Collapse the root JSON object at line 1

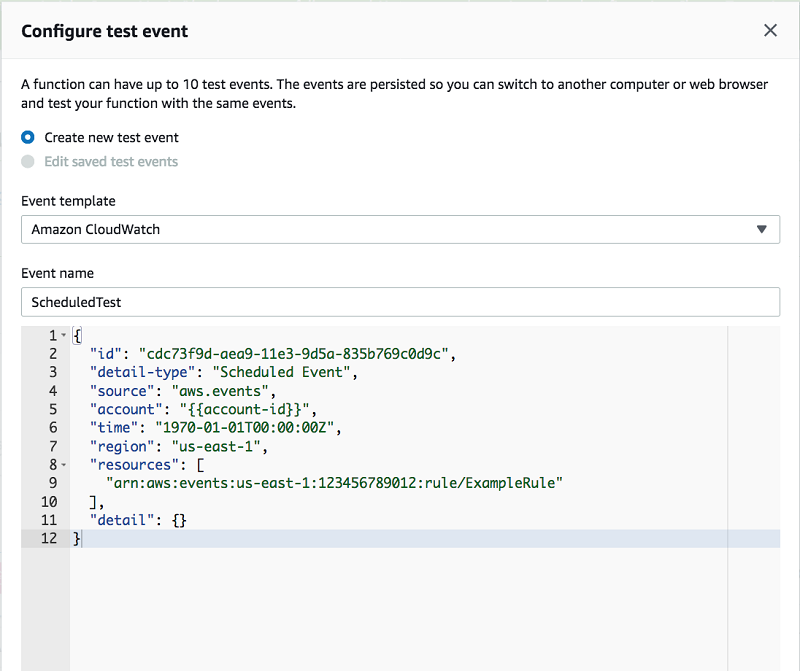tap(64, 335)
